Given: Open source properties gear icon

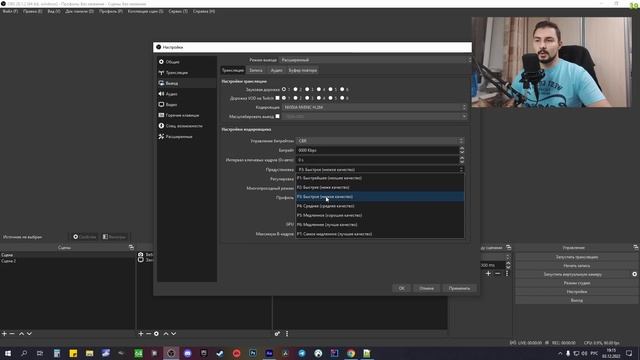Looking at the screenshot, I should pos(156,333).
